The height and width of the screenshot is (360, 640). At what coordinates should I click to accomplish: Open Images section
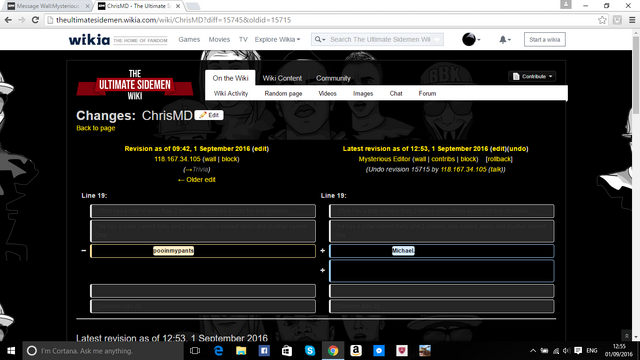coord(363,93)
